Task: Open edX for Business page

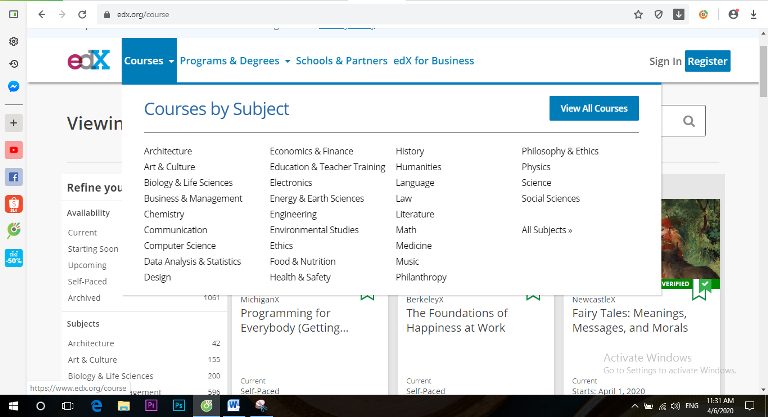Action: tap(433, 61)
